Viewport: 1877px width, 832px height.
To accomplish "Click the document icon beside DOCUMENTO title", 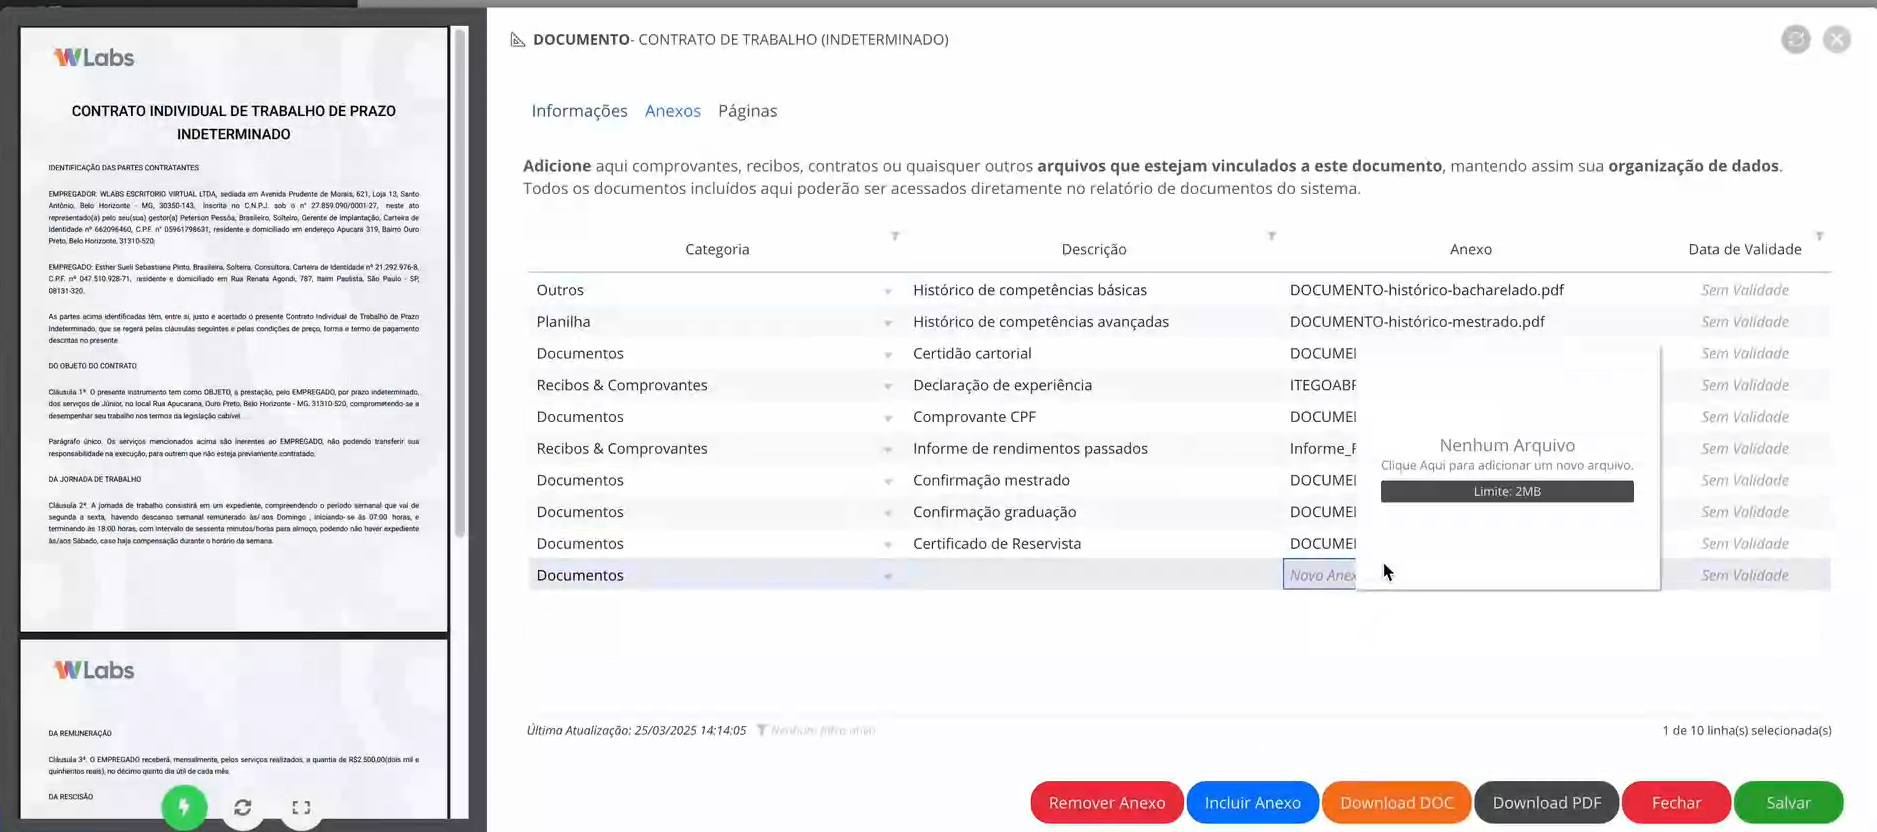I will [518, 39].
